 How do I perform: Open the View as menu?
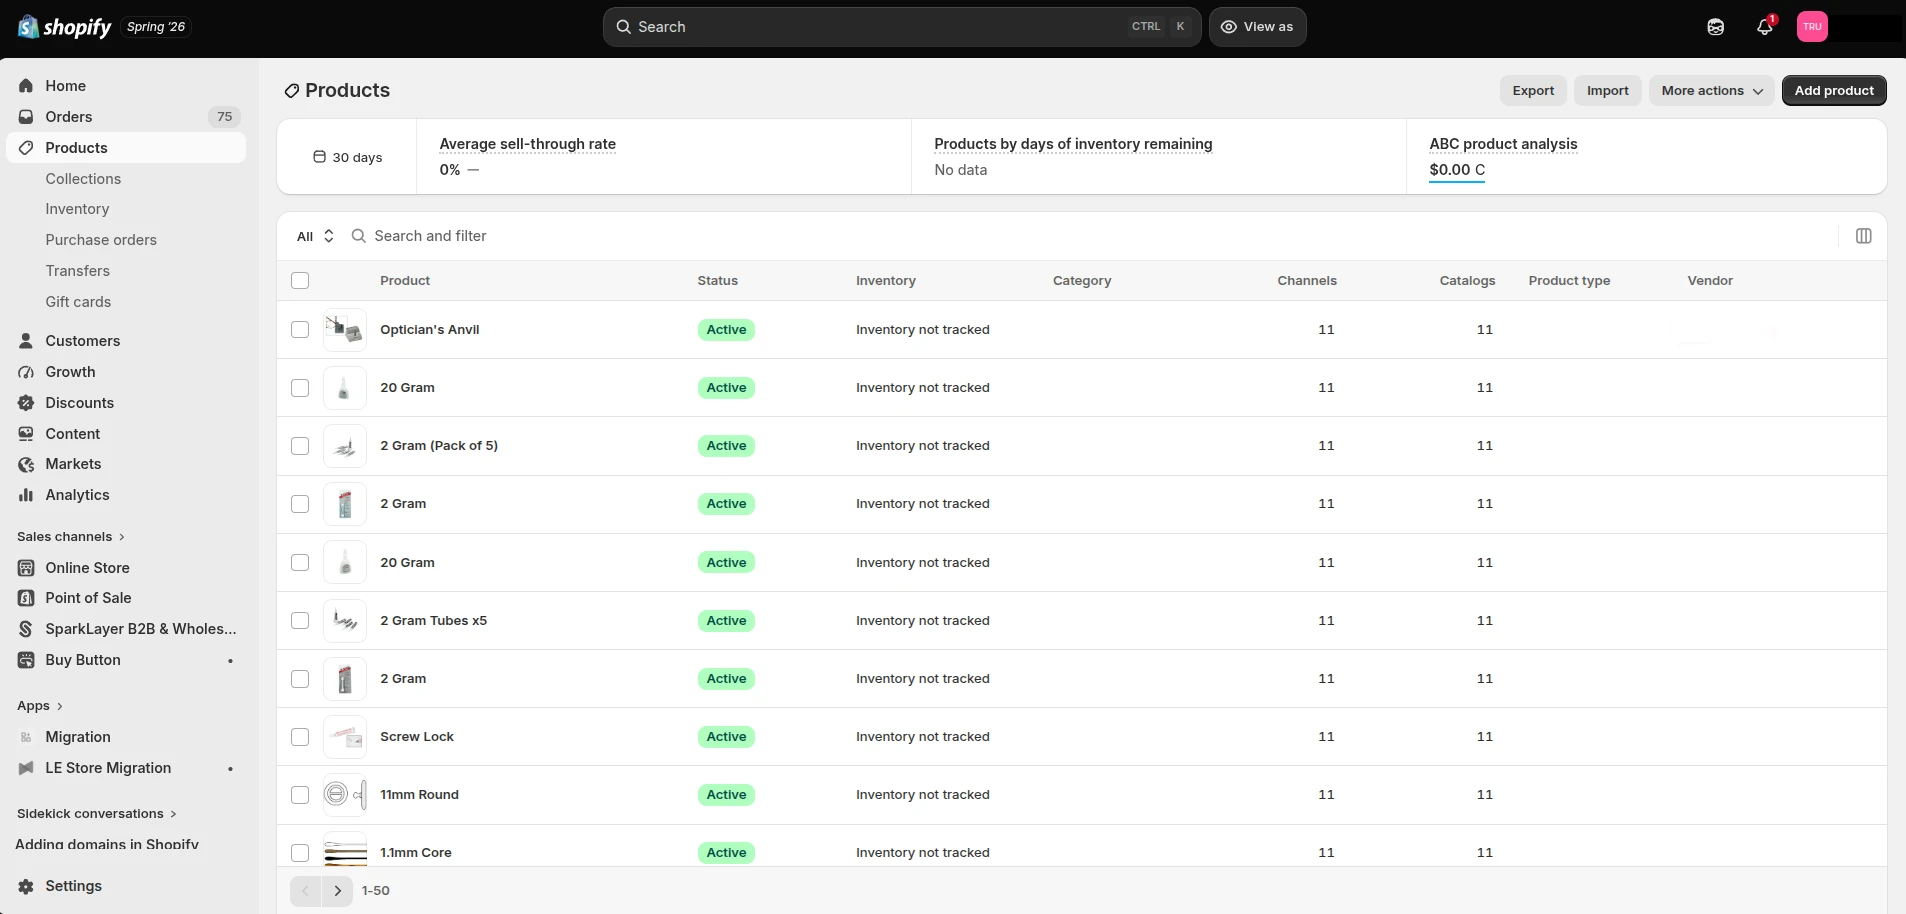pos(1257,27)
